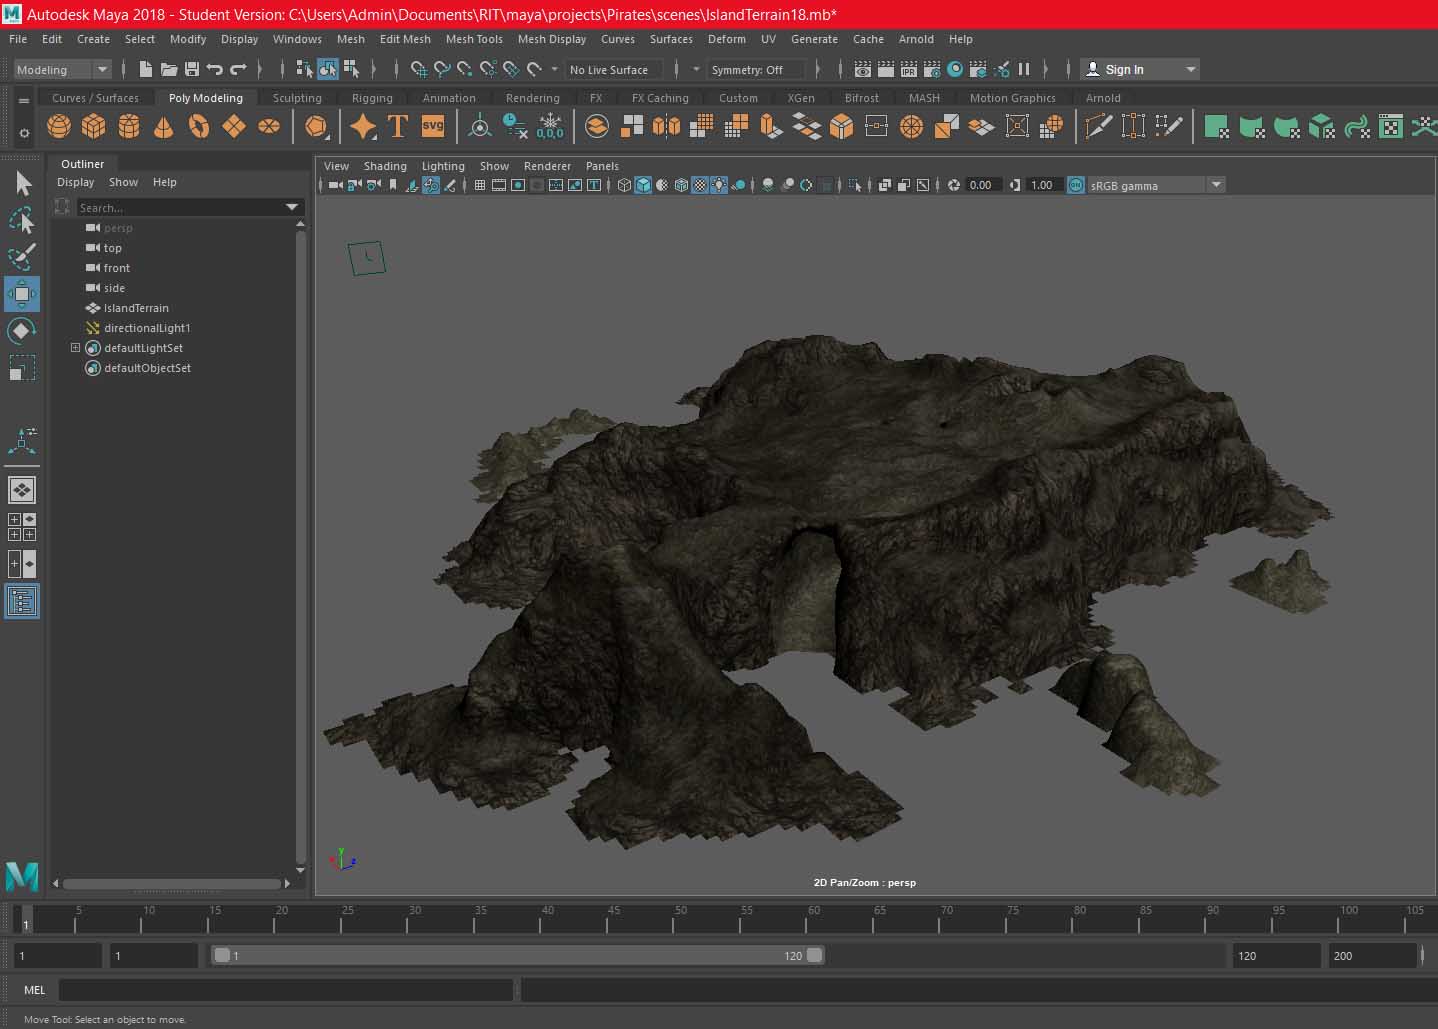Activate the Move tool in toolbox
Viewport: 1438px width, 1029px height.
tap(22, 294)
